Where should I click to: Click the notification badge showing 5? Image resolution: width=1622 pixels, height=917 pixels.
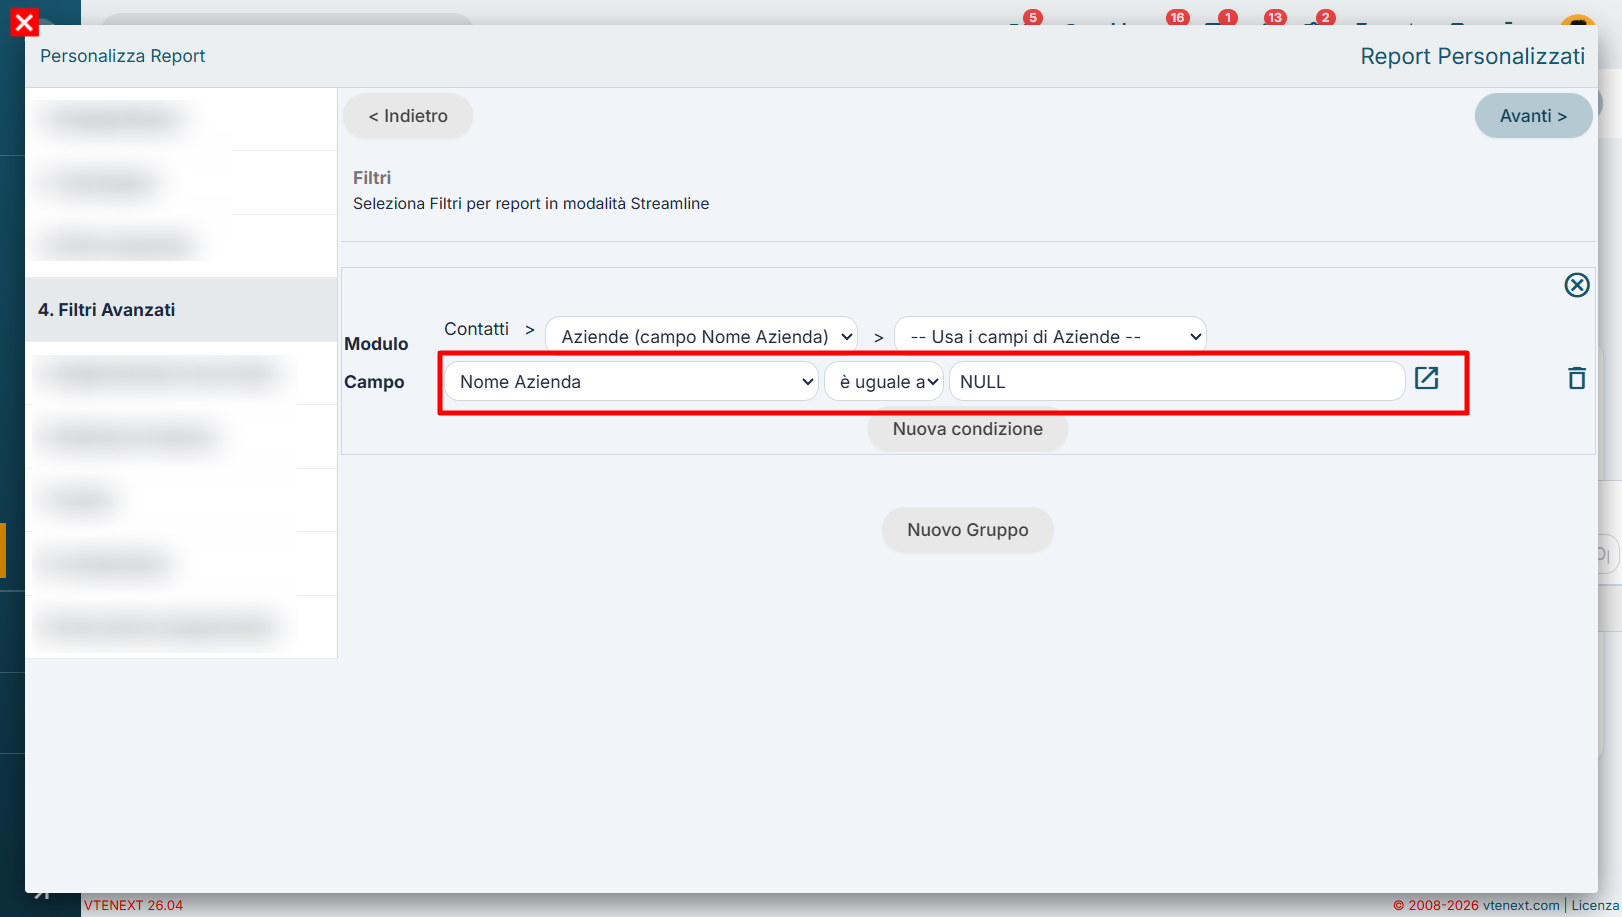(1033, 17)
